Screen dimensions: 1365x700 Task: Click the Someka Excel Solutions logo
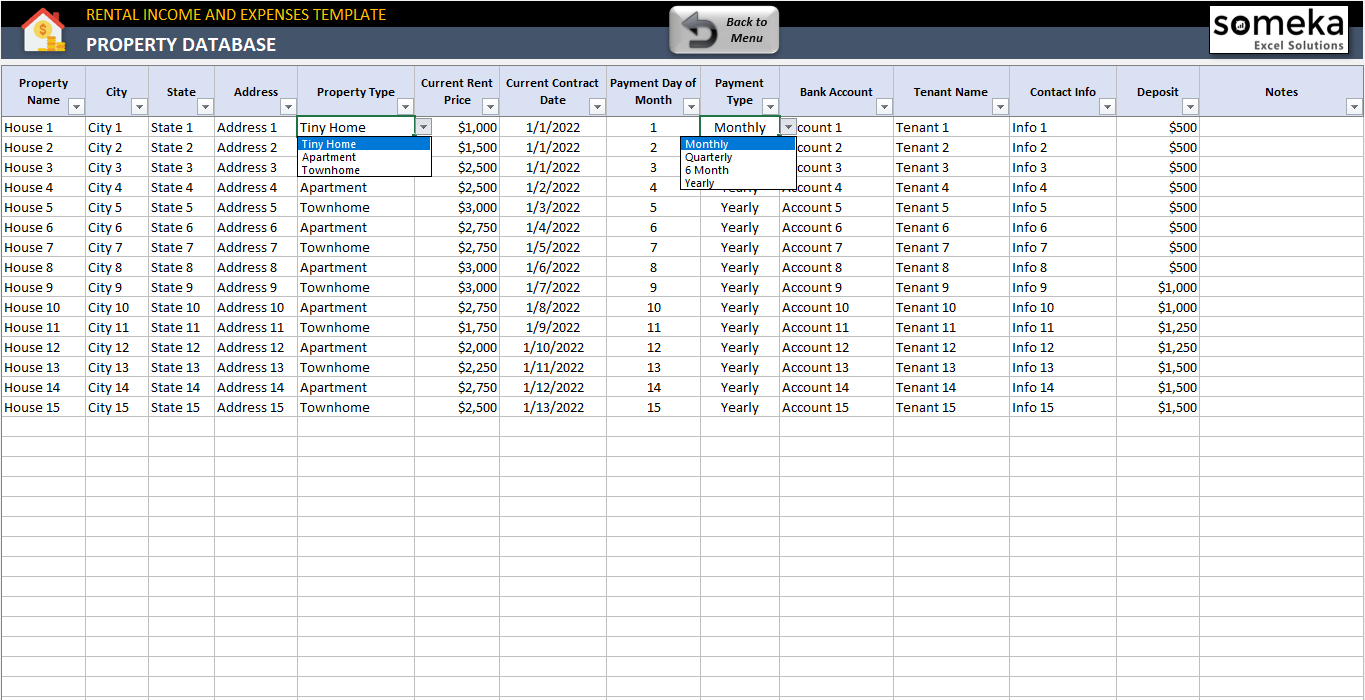1279,29
